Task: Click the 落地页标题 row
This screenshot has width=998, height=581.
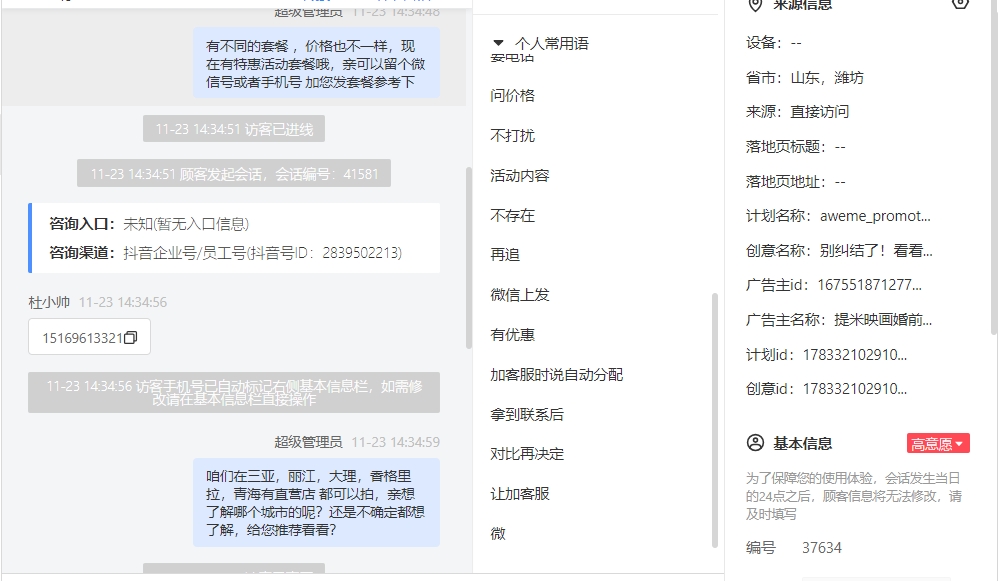Action: (x=796, y=147)
